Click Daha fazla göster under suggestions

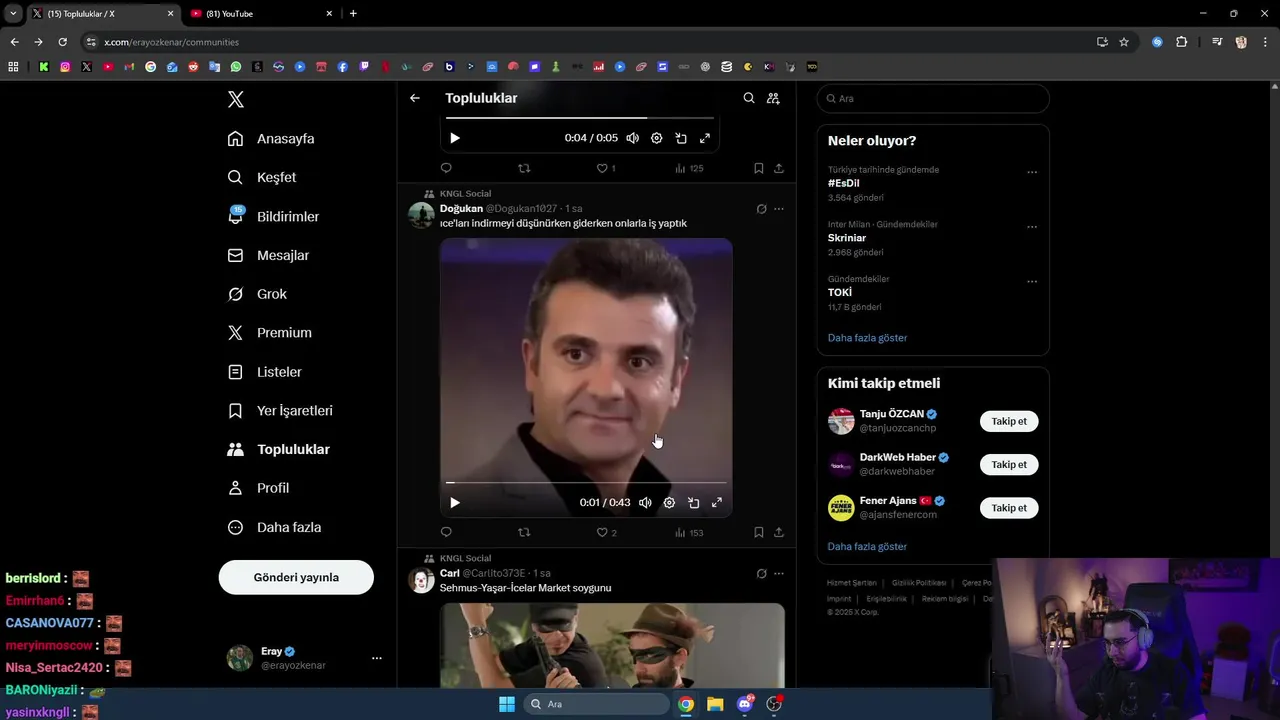coord(867,547)
